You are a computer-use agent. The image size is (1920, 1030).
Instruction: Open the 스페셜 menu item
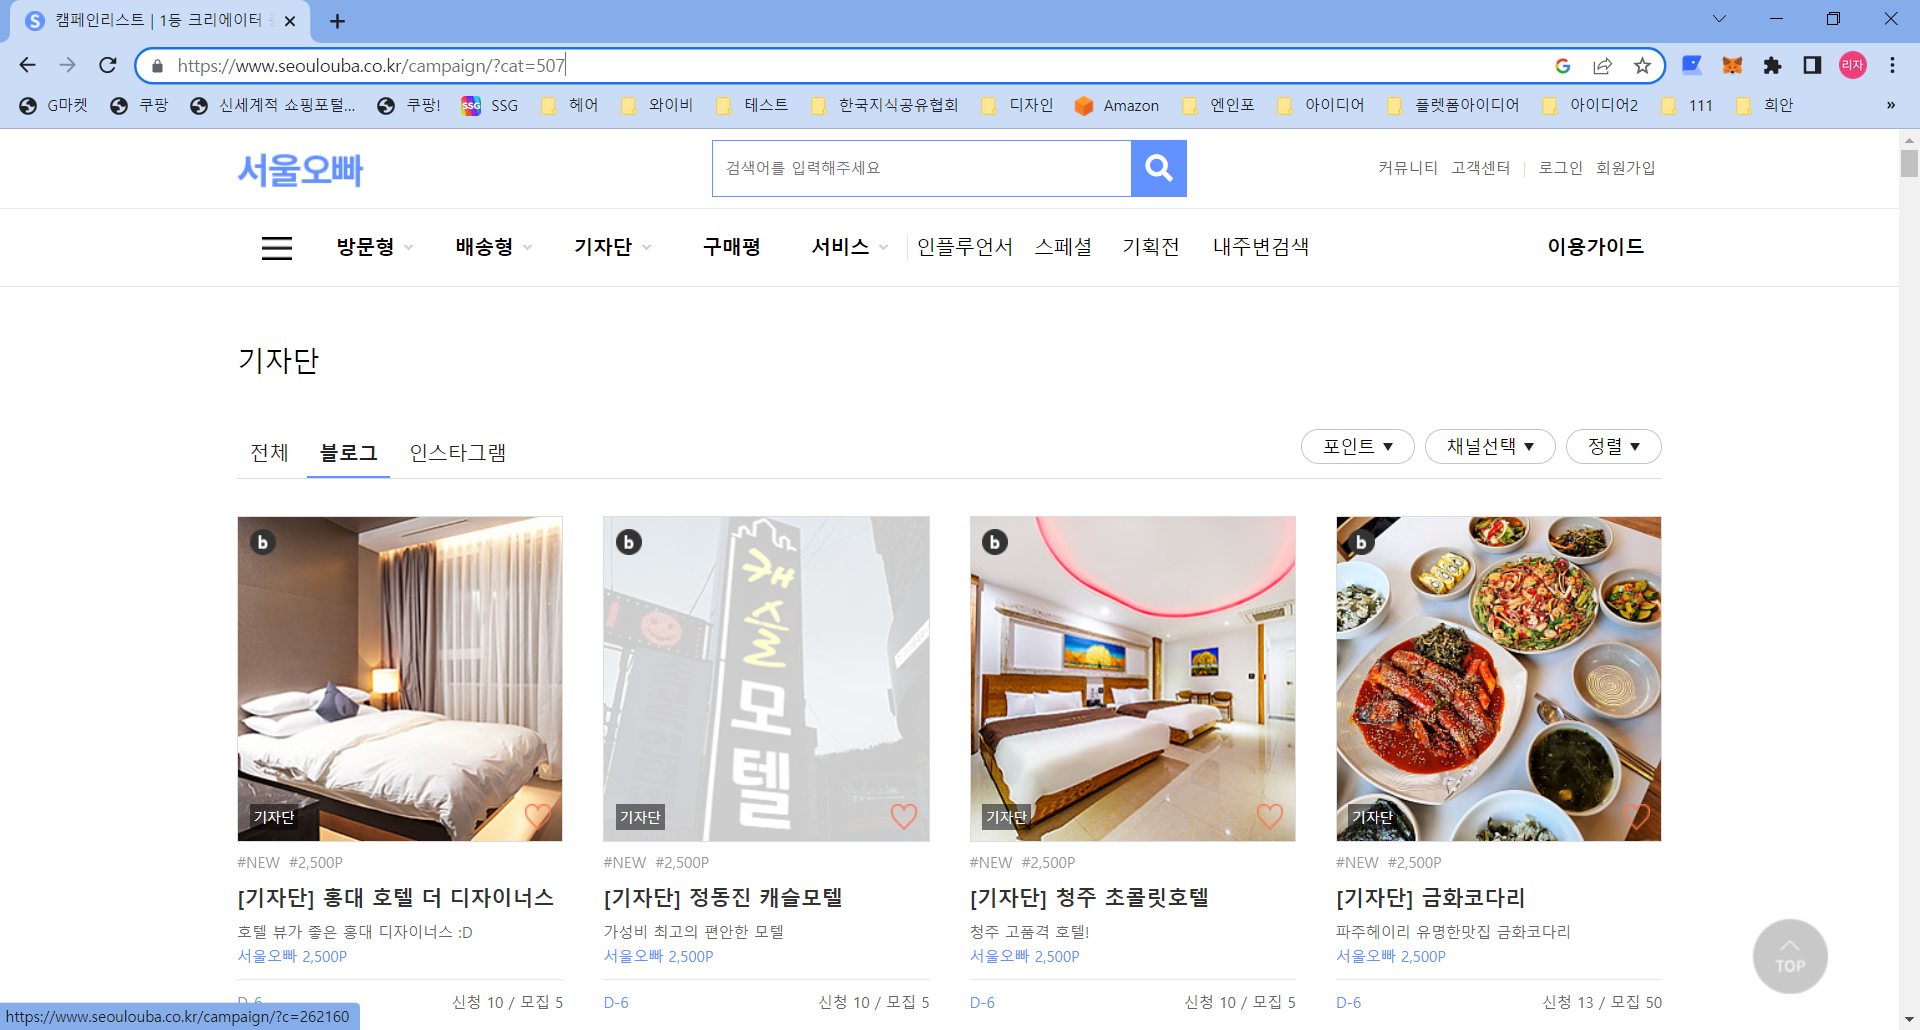(x=1063, y=247)
